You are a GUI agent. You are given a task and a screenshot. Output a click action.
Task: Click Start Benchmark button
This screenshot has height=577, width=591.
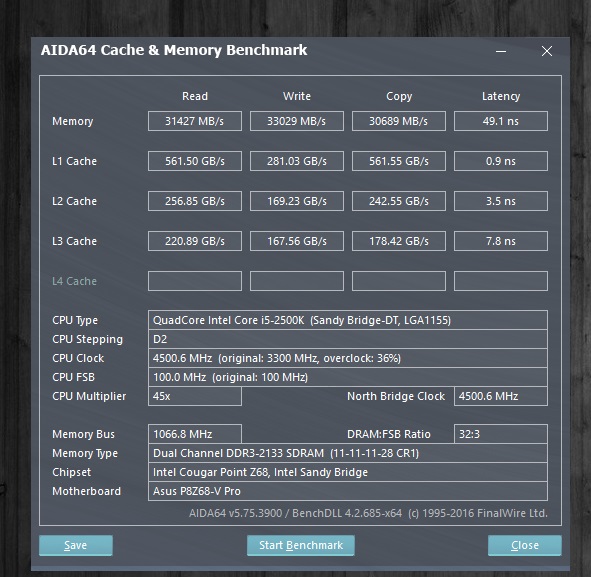[x=301, y=545]
